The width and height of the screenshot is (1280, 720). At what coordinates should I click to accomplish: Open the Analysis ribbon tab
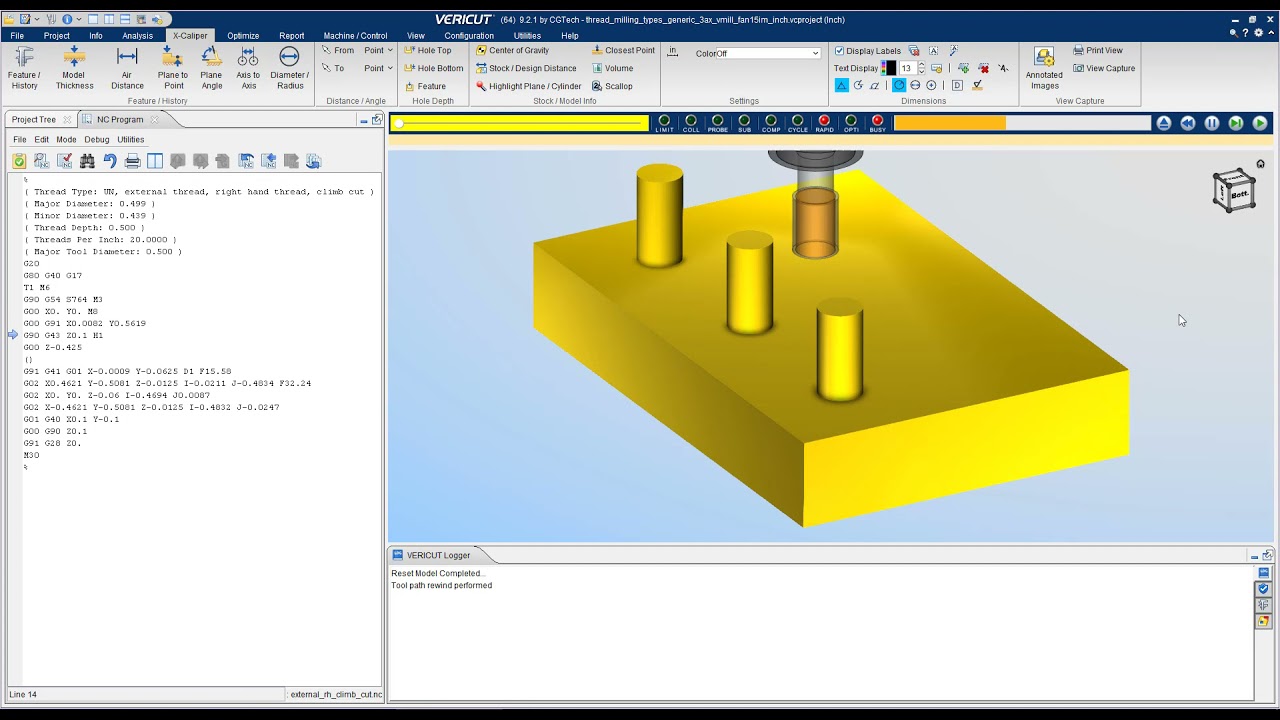click(x=138, y=35)
